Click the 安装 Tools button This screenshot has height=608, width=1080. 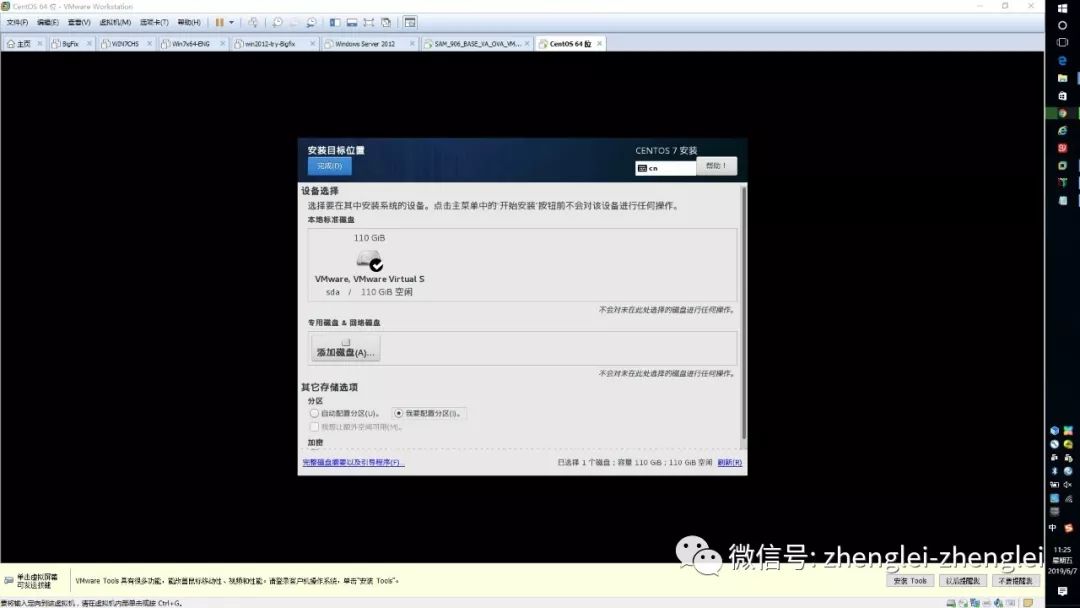click(909, 581)
